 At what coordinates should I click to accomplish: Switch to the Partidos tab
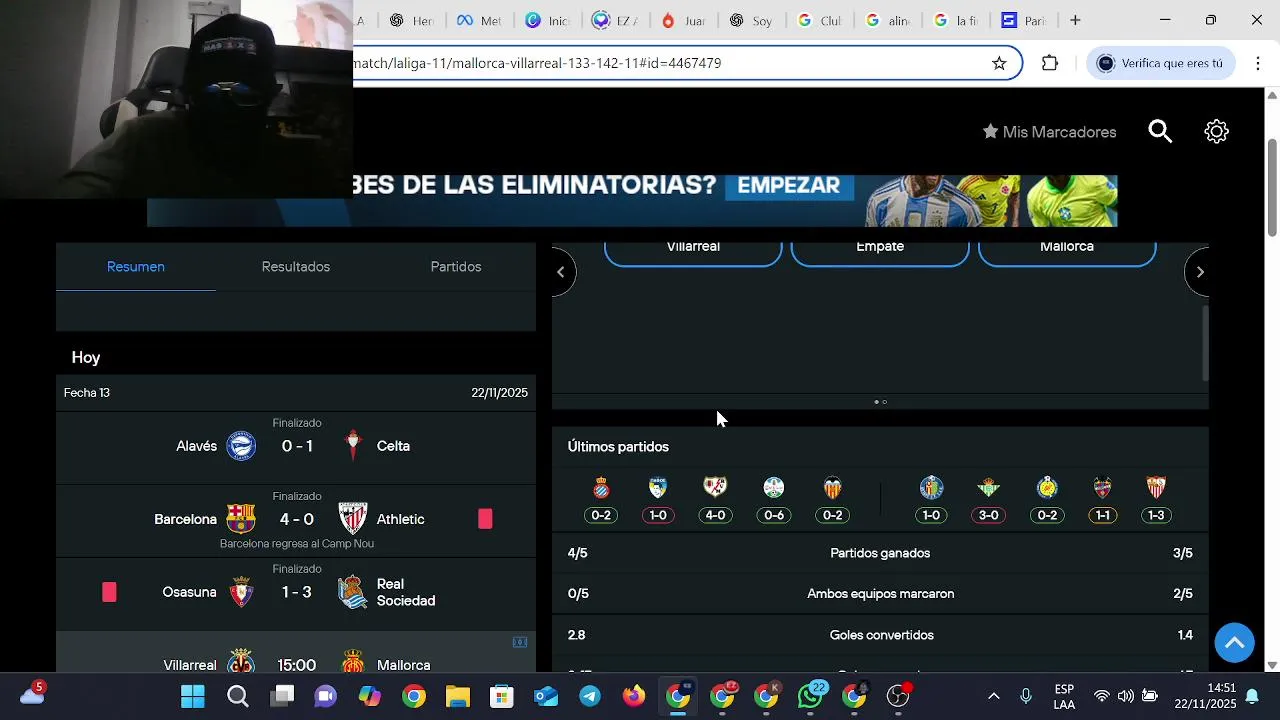456,267
